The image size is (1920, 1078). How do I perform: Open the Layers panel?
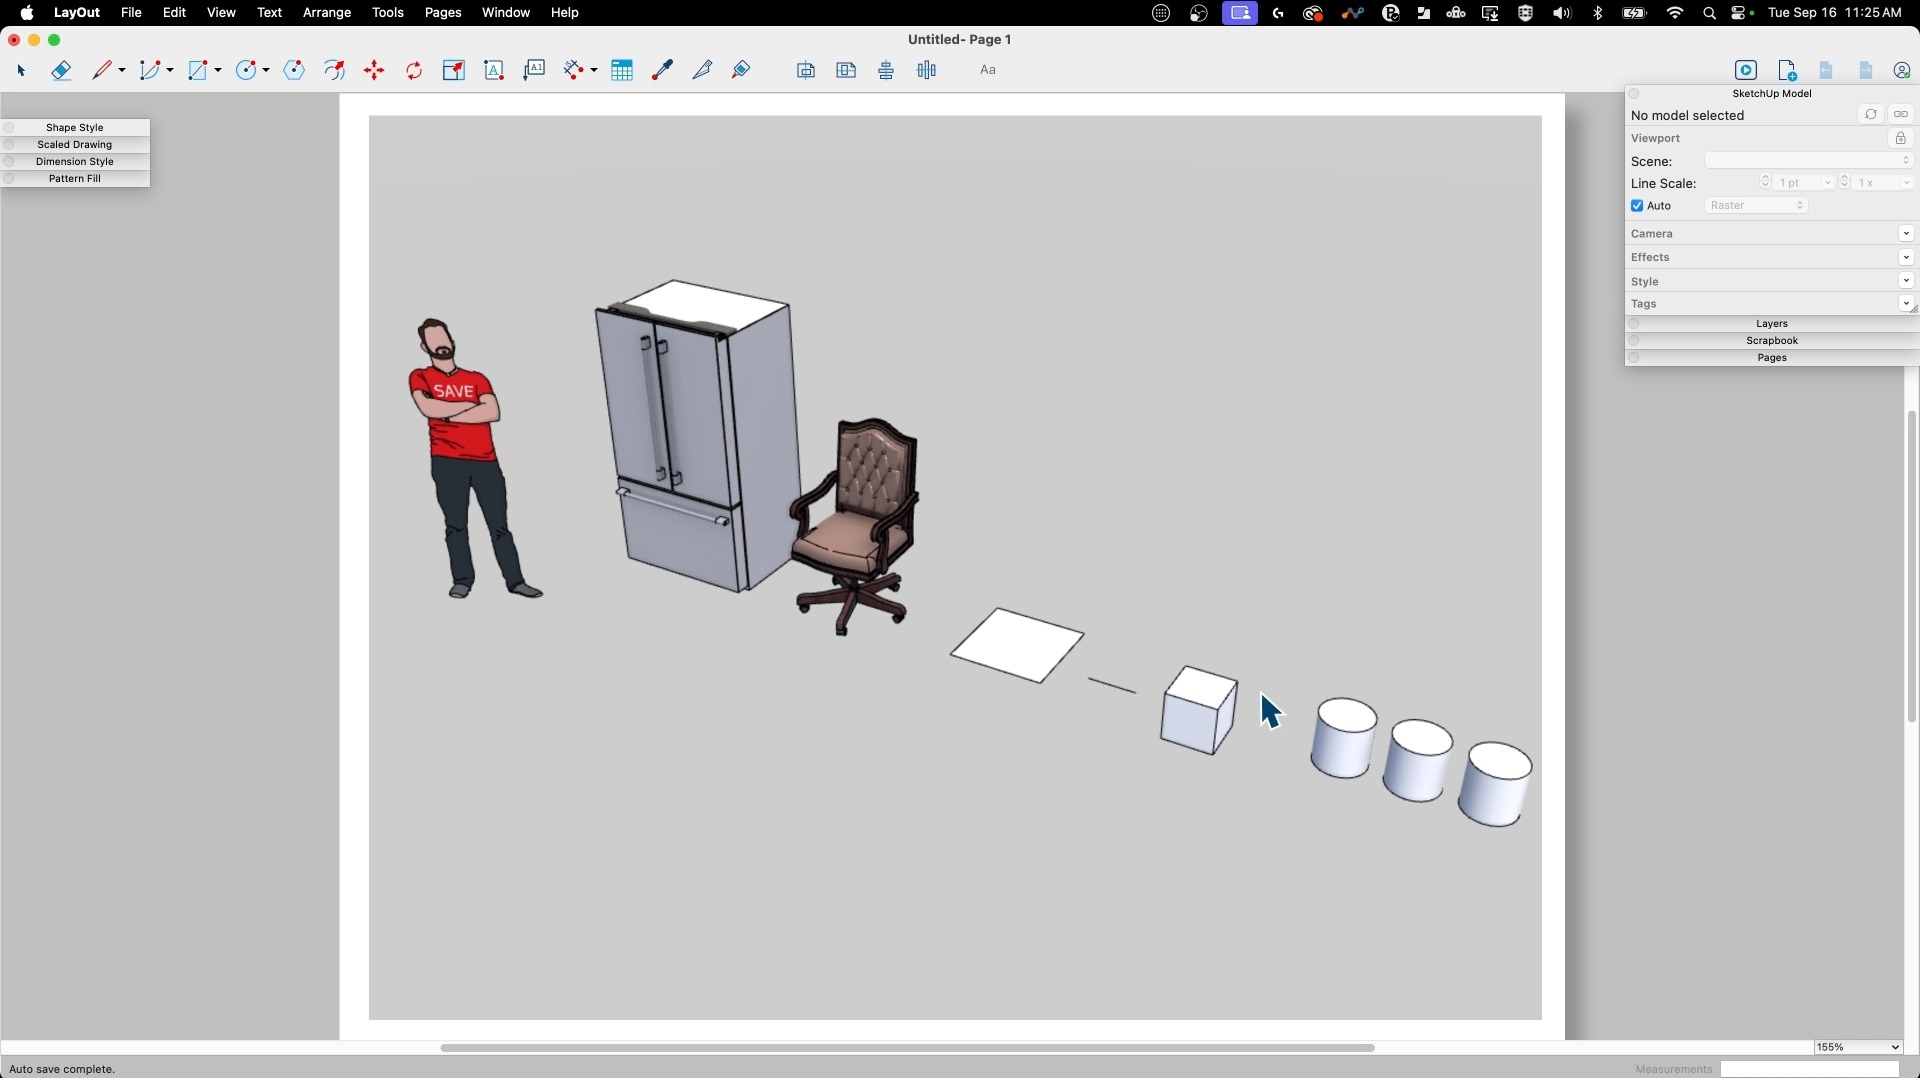1772,324
